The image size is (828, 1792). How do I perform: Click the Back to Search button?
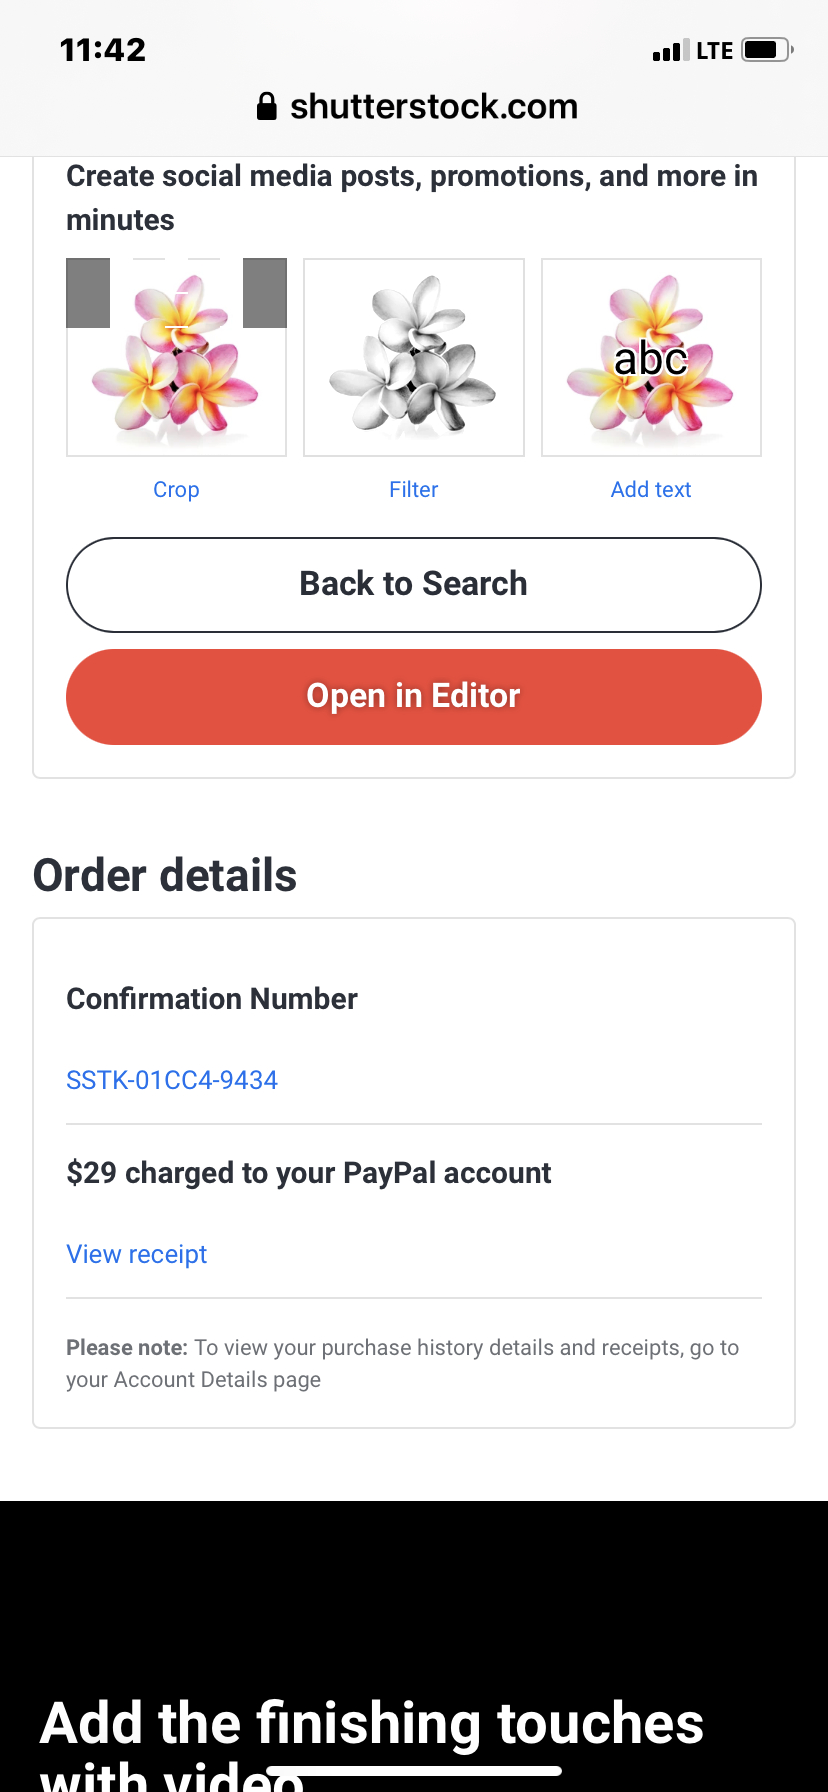pyautogui.click(x=413, y=584)
